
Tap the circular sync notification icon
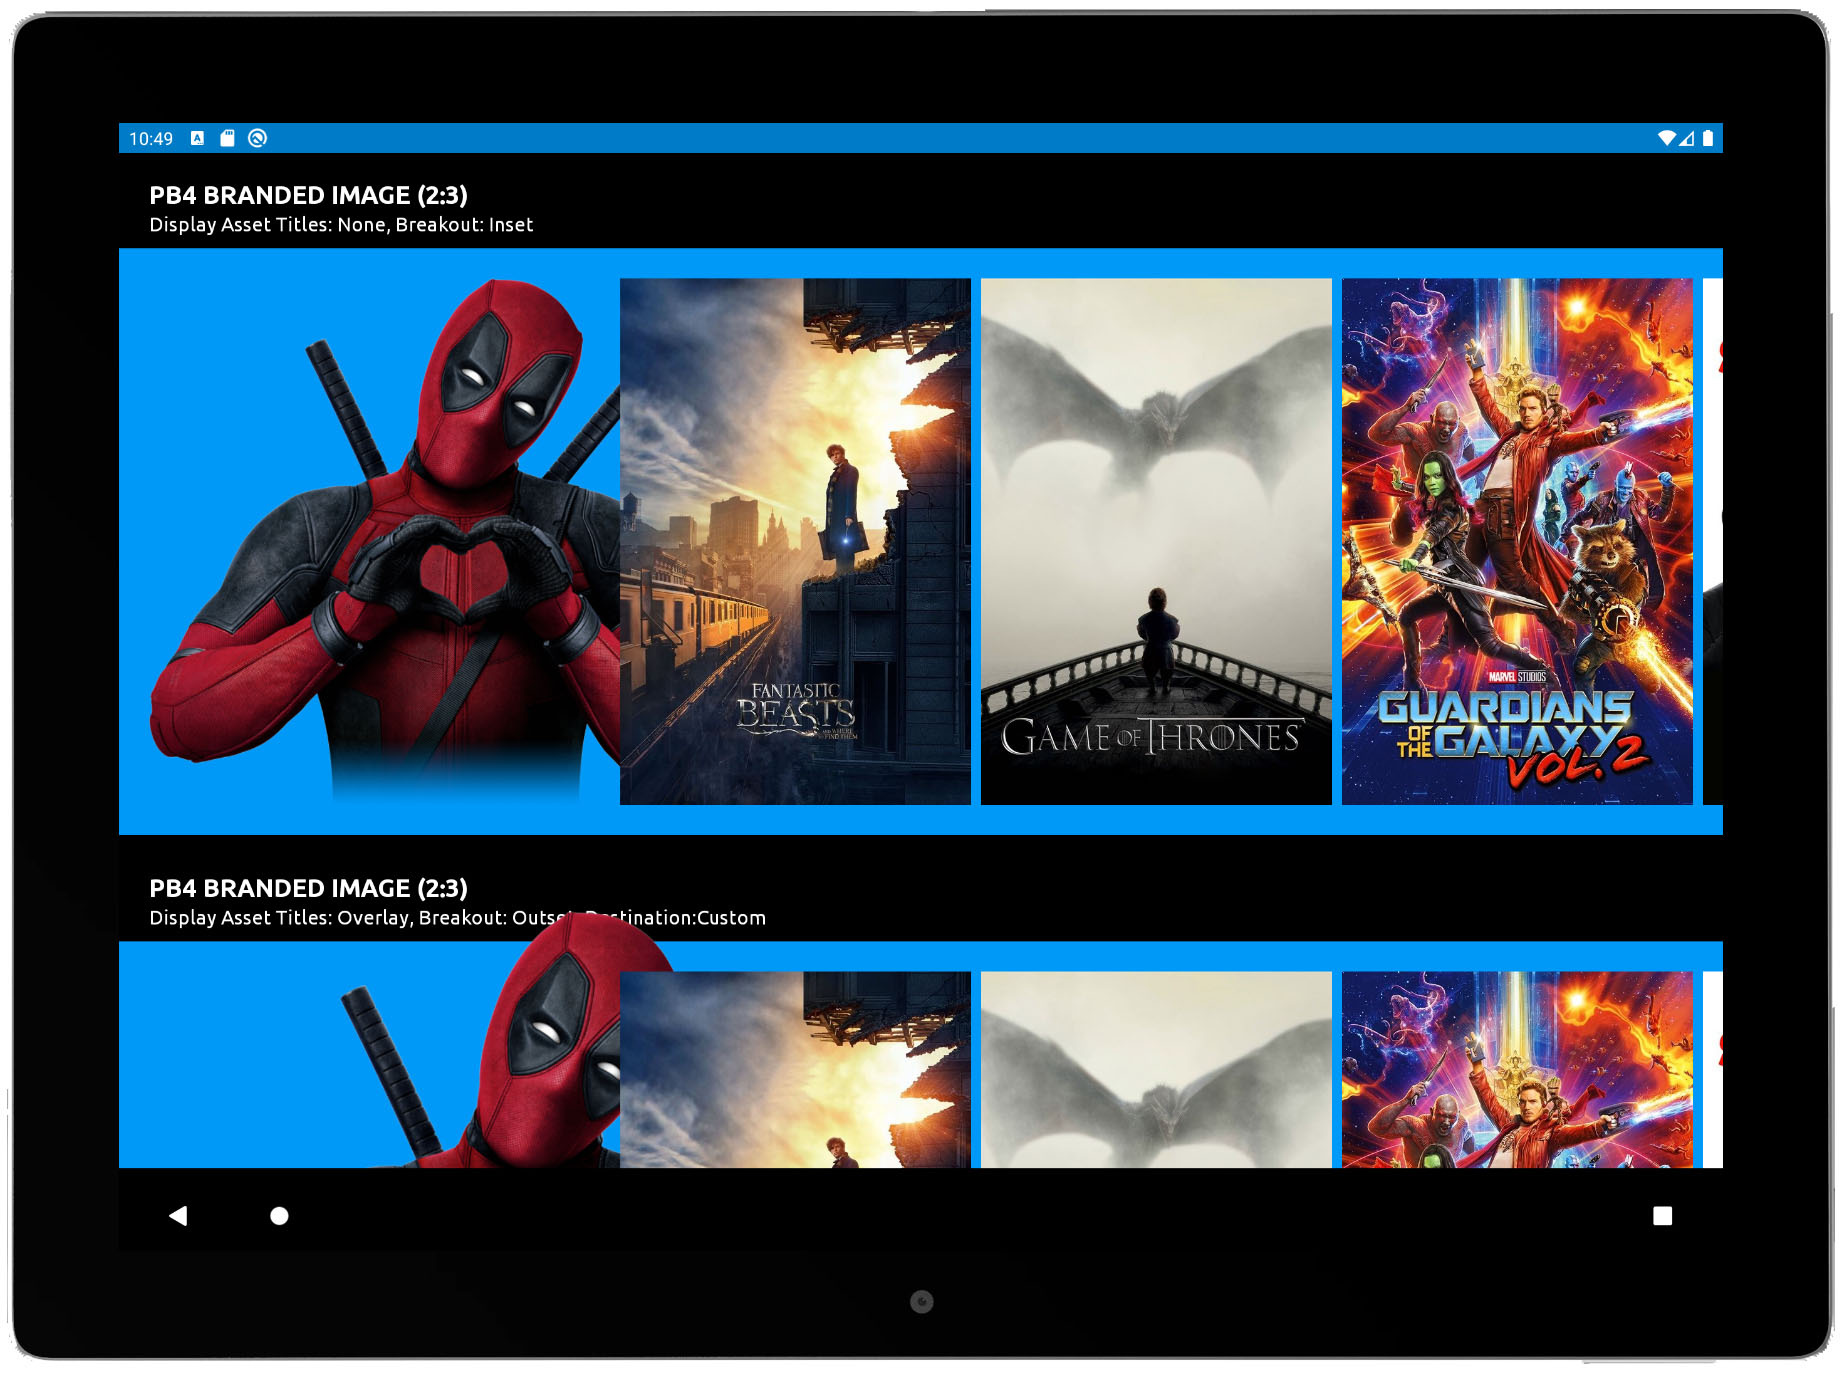257,138
